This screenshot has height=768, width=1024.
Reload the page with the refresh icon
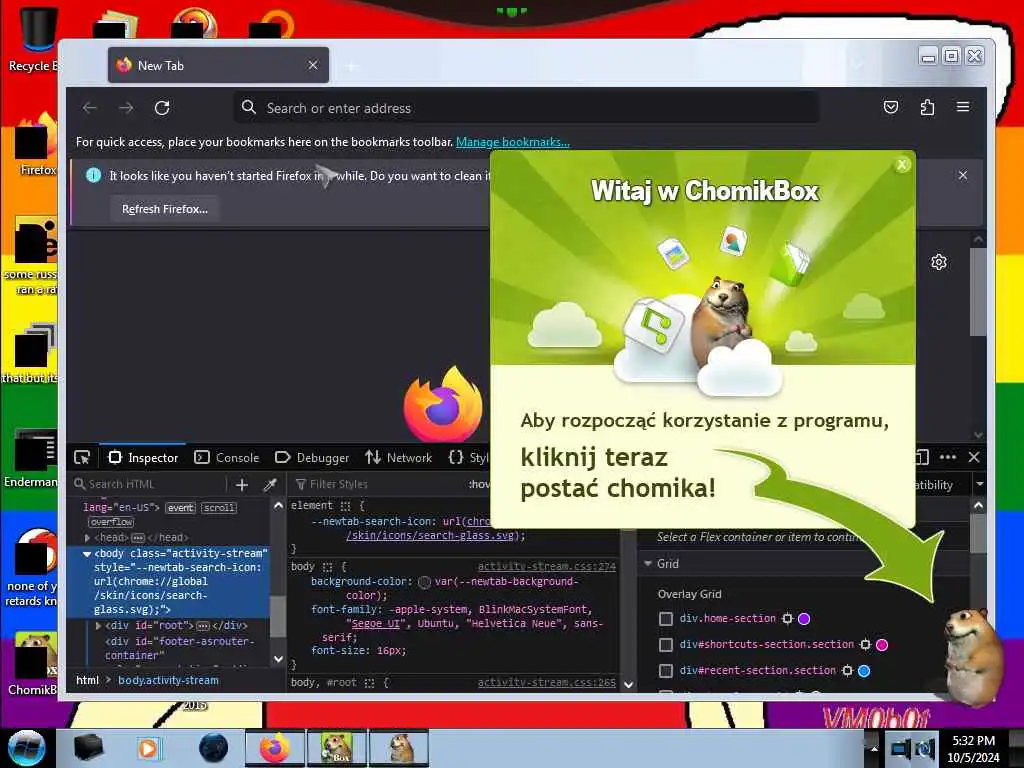point(162,108)
